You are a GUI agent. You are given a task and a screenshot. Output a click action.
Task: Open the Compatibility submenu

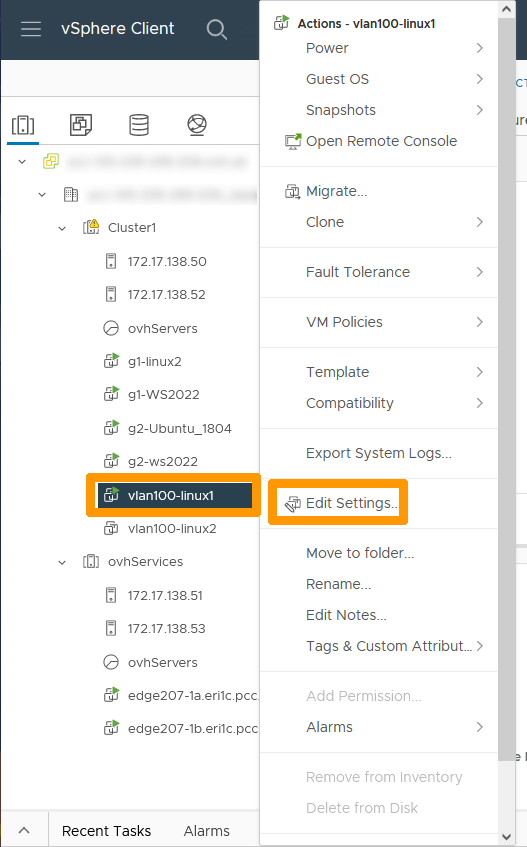(x=379, y=403)
